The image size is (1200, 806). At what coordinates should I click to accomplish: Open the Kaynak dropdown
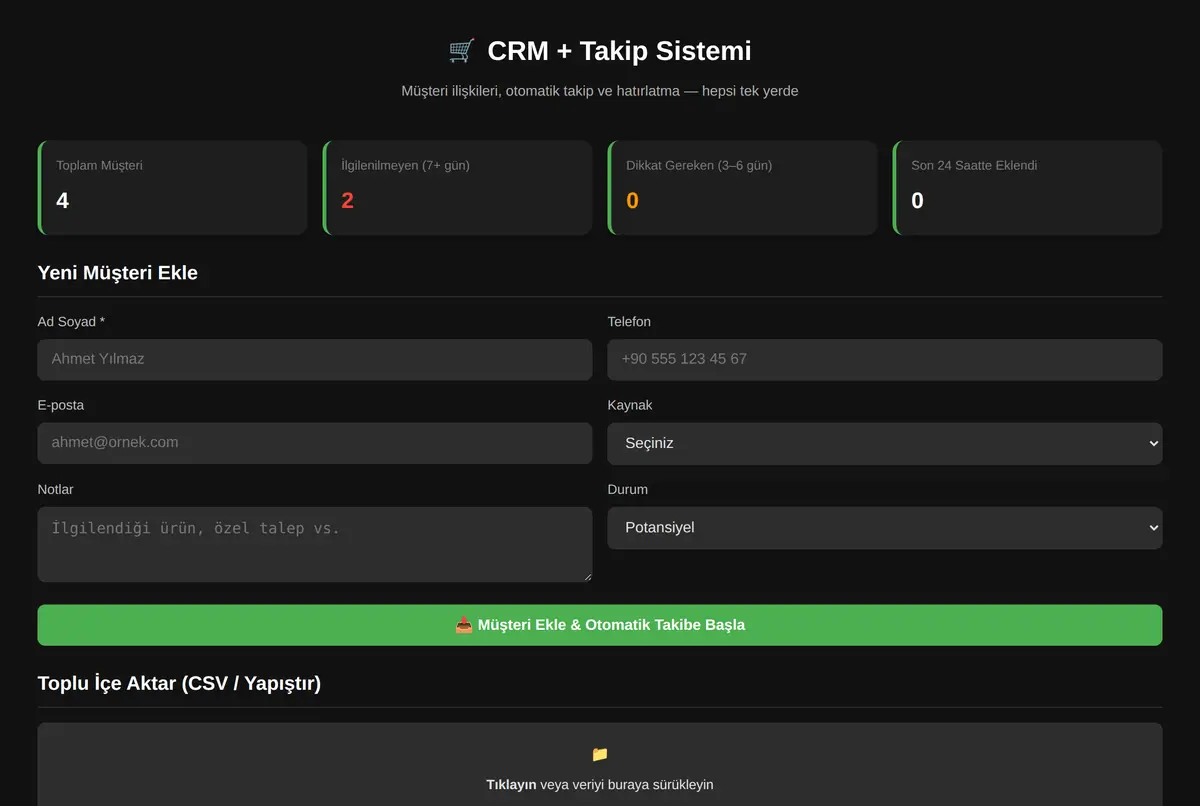(885, 443)
